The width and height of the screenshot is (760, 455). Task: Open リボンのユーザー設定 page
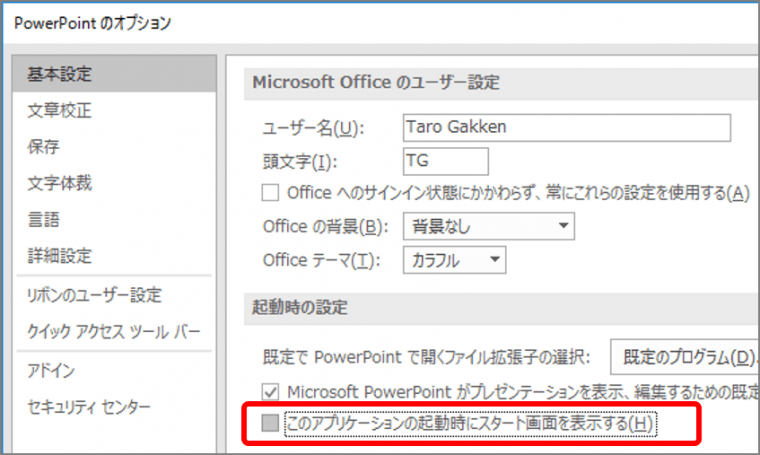pyautogui.click(x=94, y=295)
